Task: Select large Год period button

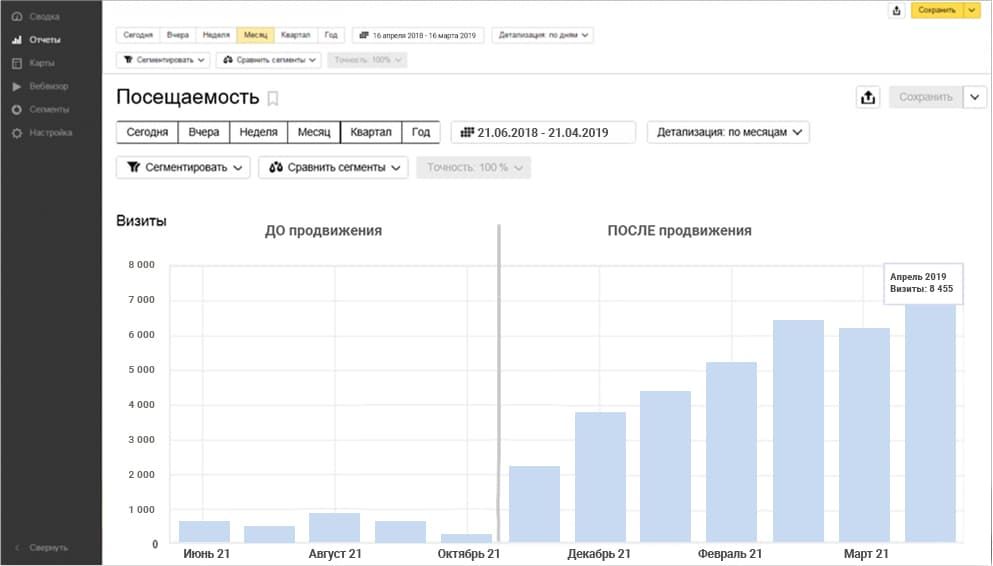Action: tap(421, 132)
